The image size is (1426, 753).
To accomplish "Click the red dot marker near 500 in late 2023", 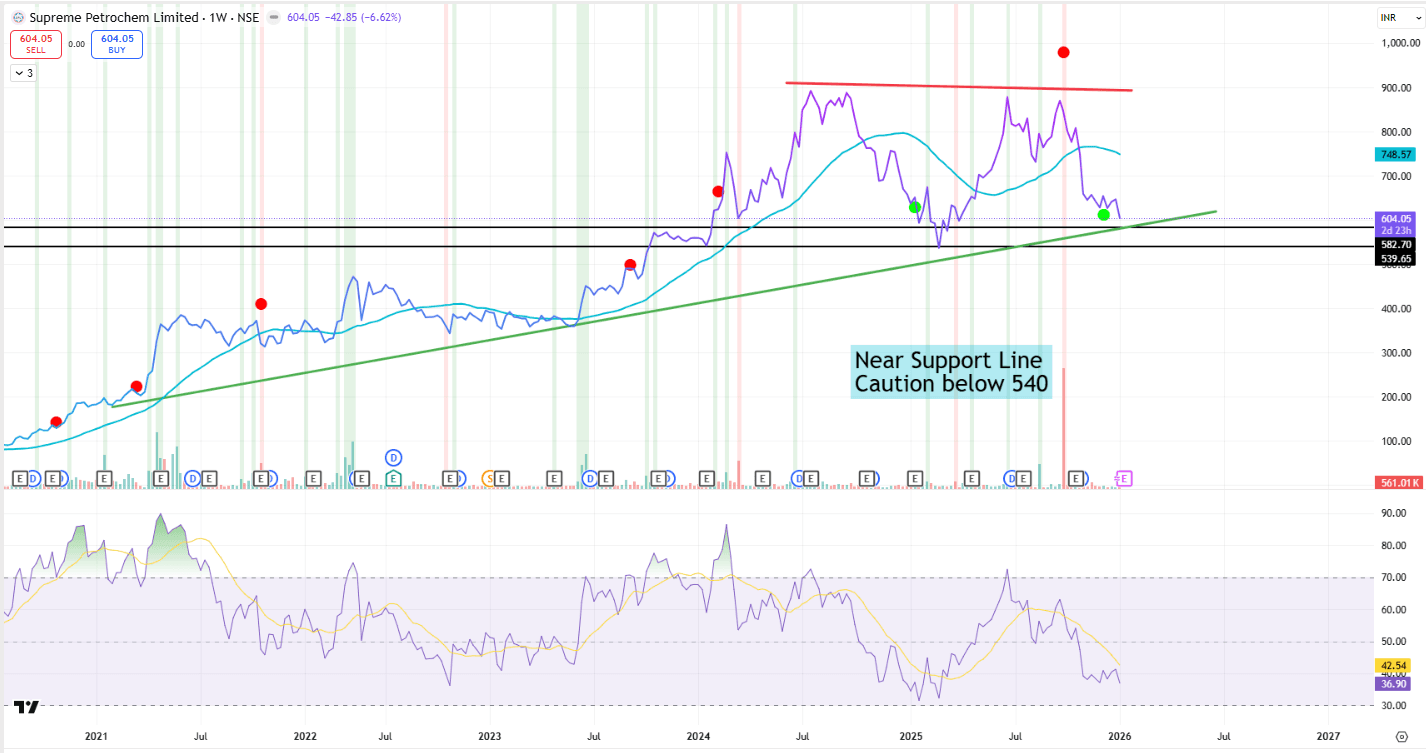I will pos(630,264).
